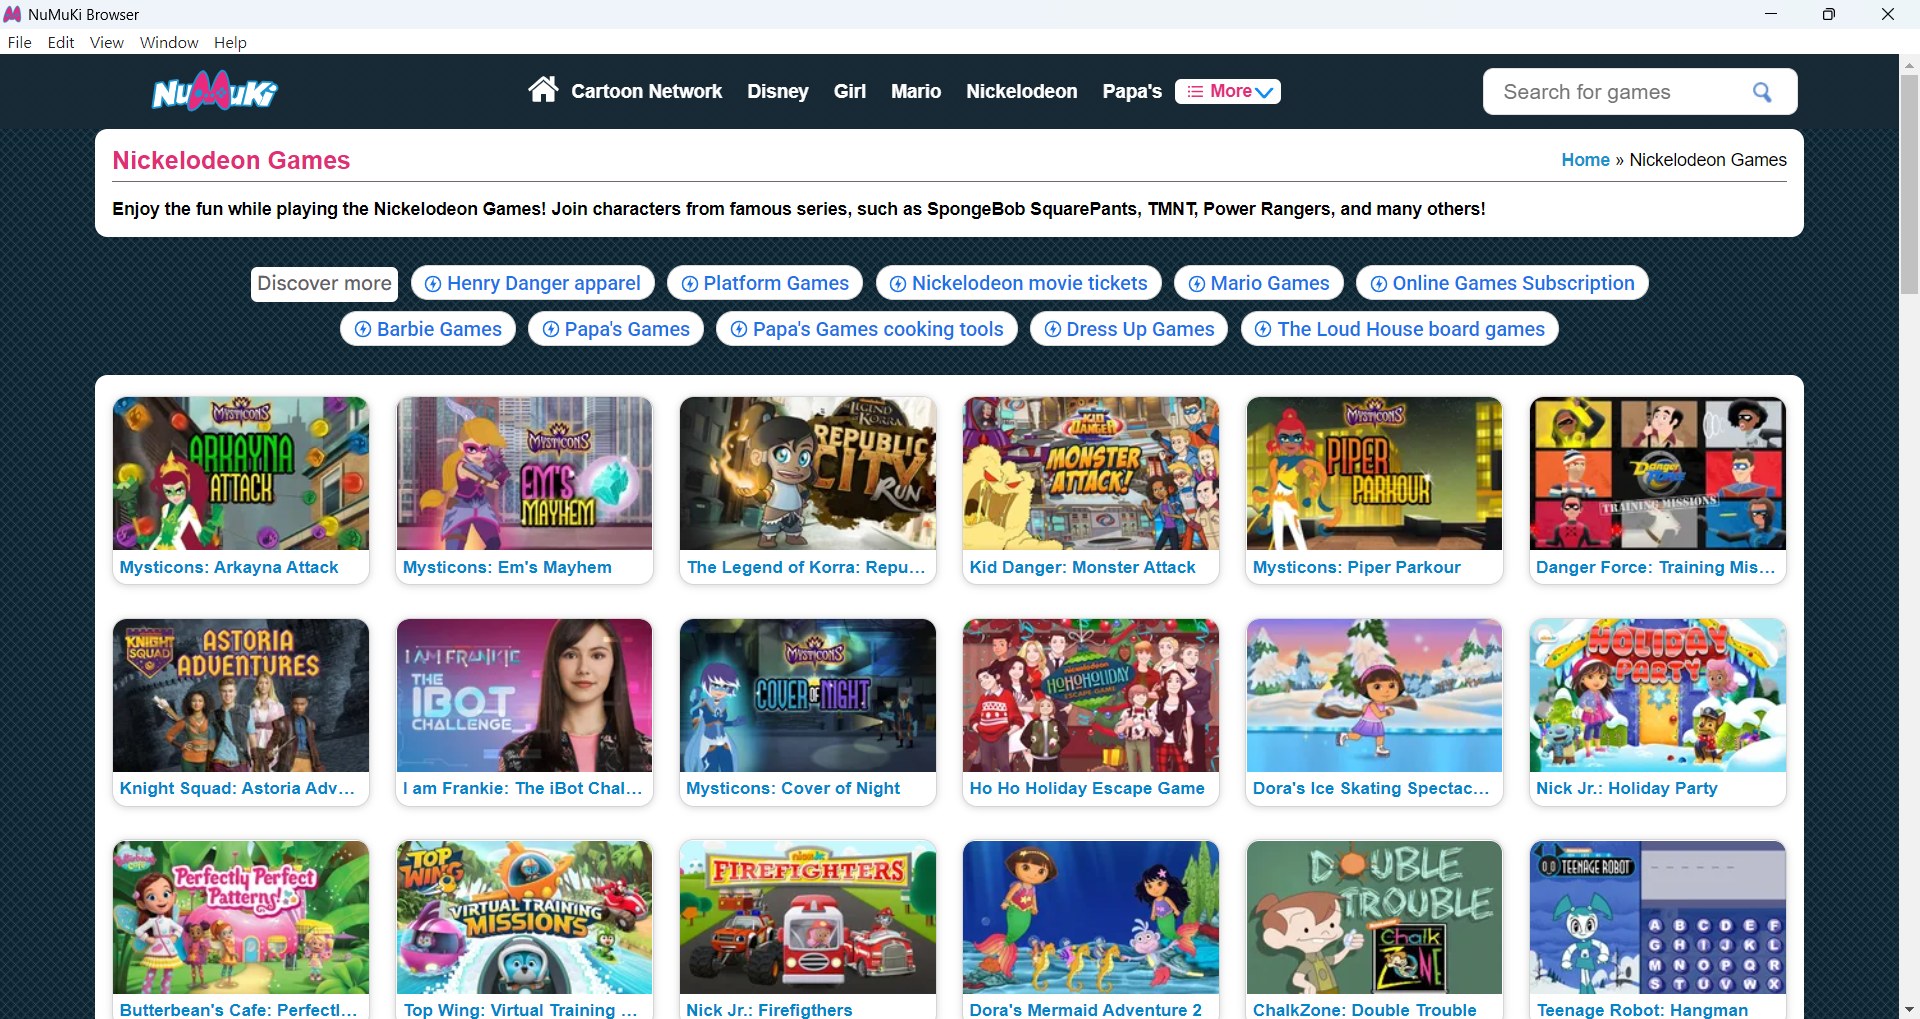This screenshot has width=1920, height=1019.
Task: Open Danger Force: Training Missions thumbnail
Action: point(1658,473)
